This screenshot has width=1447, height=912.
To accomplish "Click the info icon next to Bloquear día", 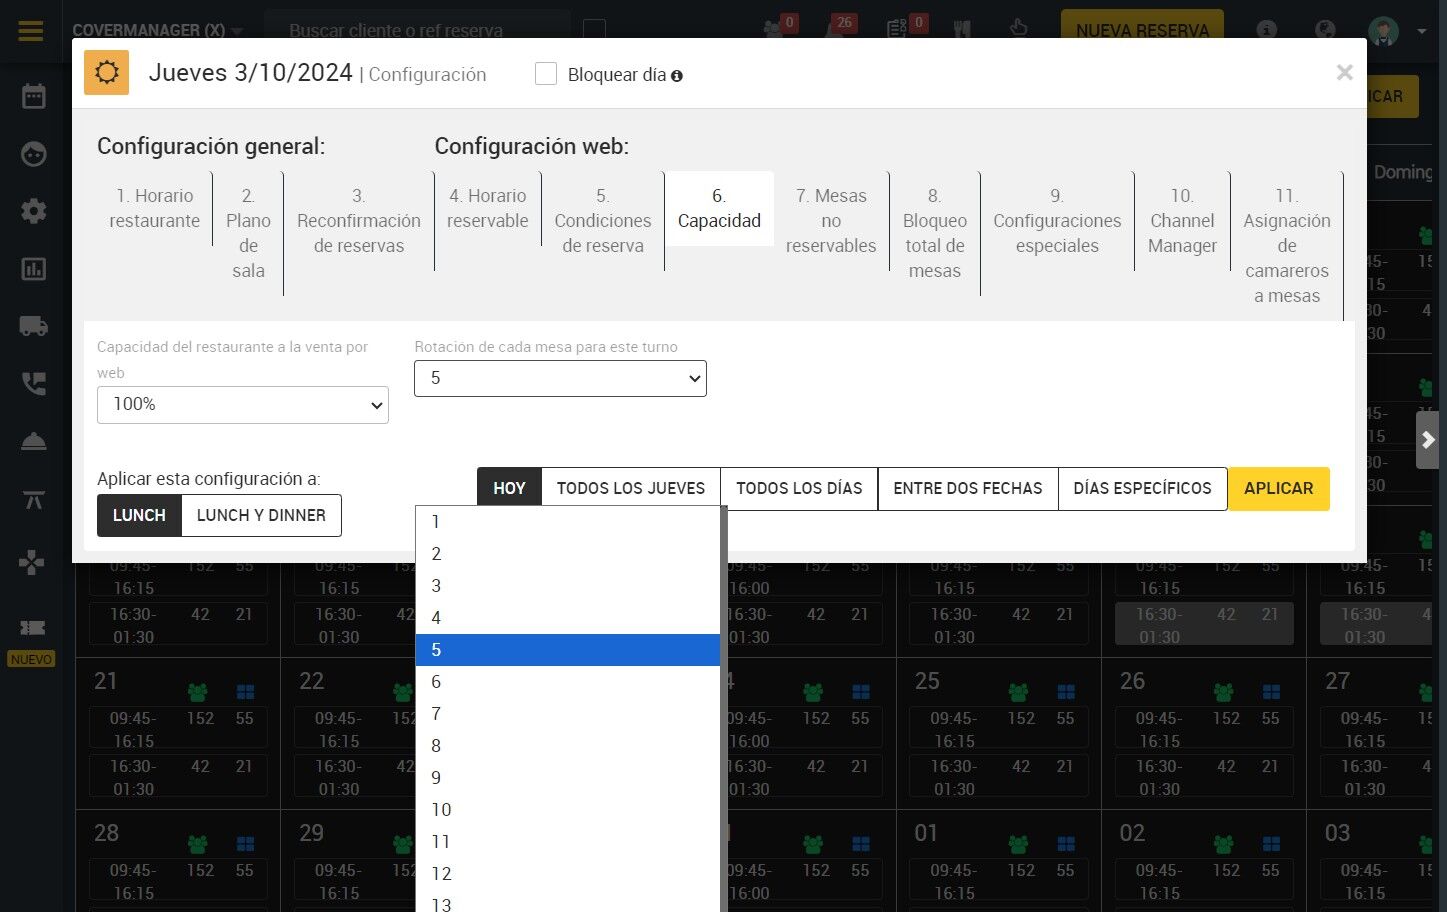I will click(677, 76).
